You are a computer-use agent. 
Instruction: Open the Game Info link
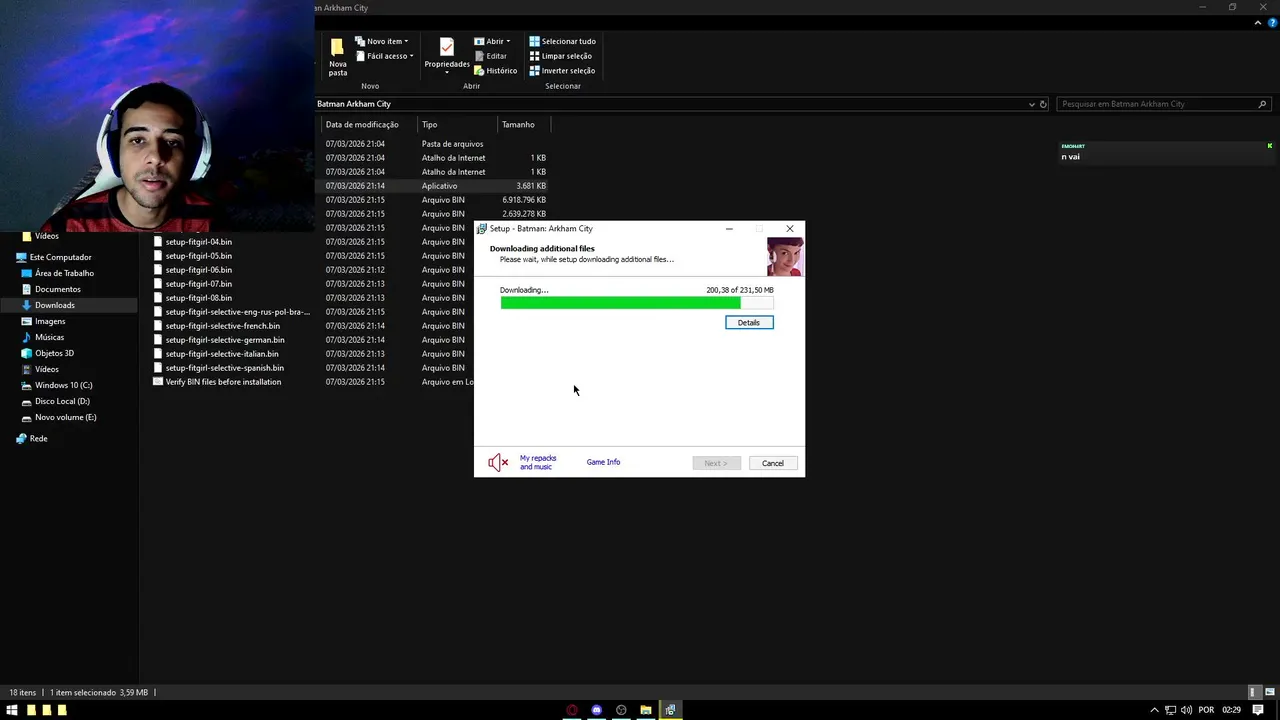tap(603, 462)
